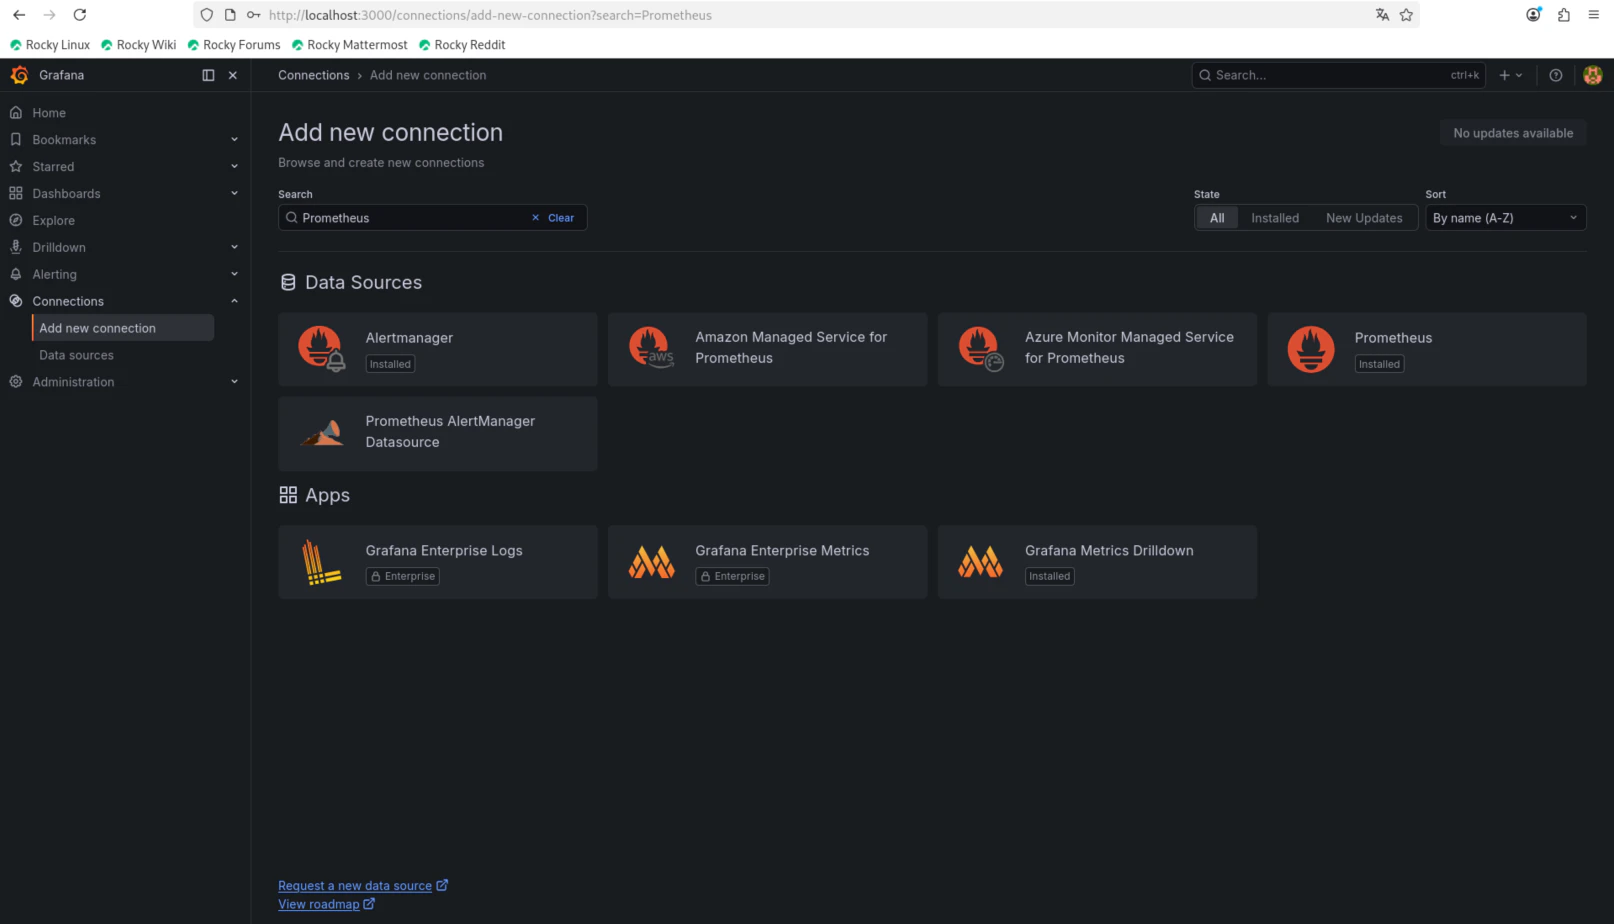Open the browser hamburger menu
The height and width of the screenshot is (924, 1614).
tap(1593, 15)
